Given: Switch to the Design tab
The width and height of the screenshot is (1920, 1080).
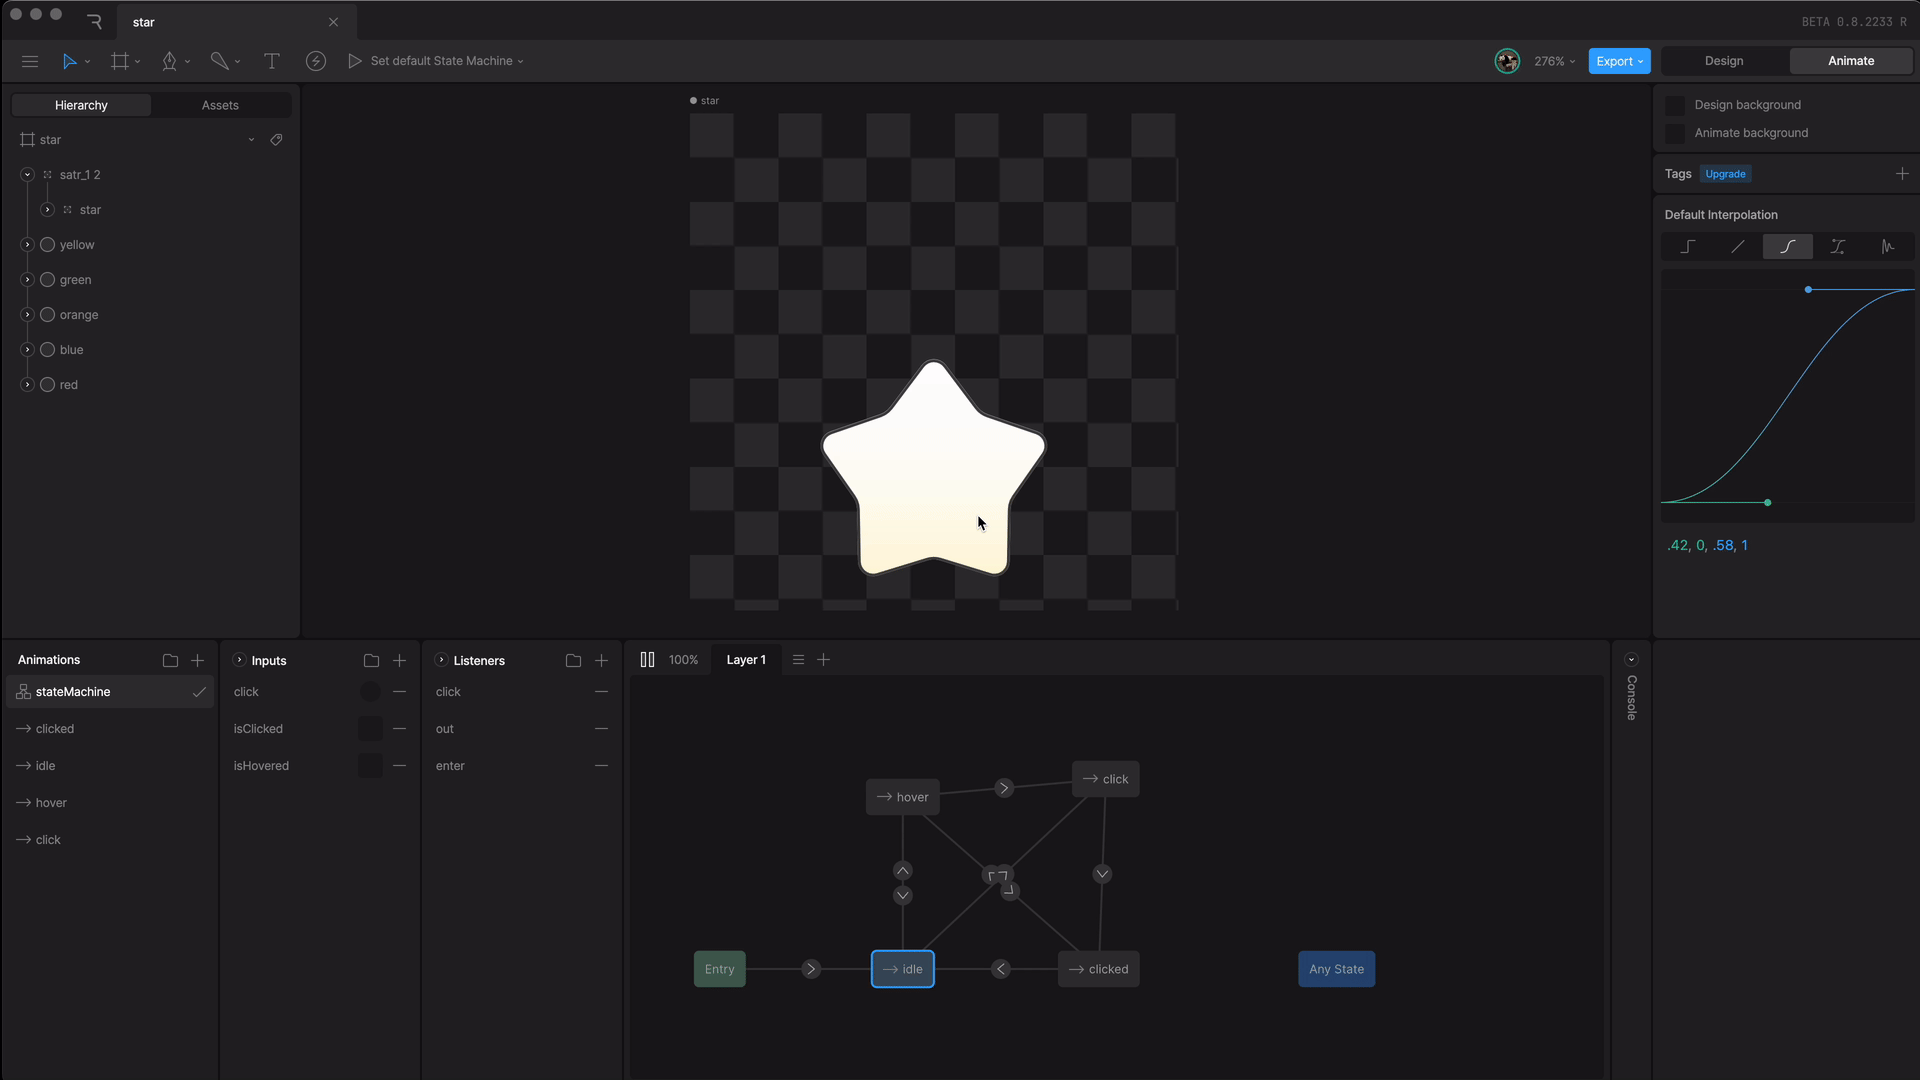Looking at the screenshot, I should coord(1725,61).
